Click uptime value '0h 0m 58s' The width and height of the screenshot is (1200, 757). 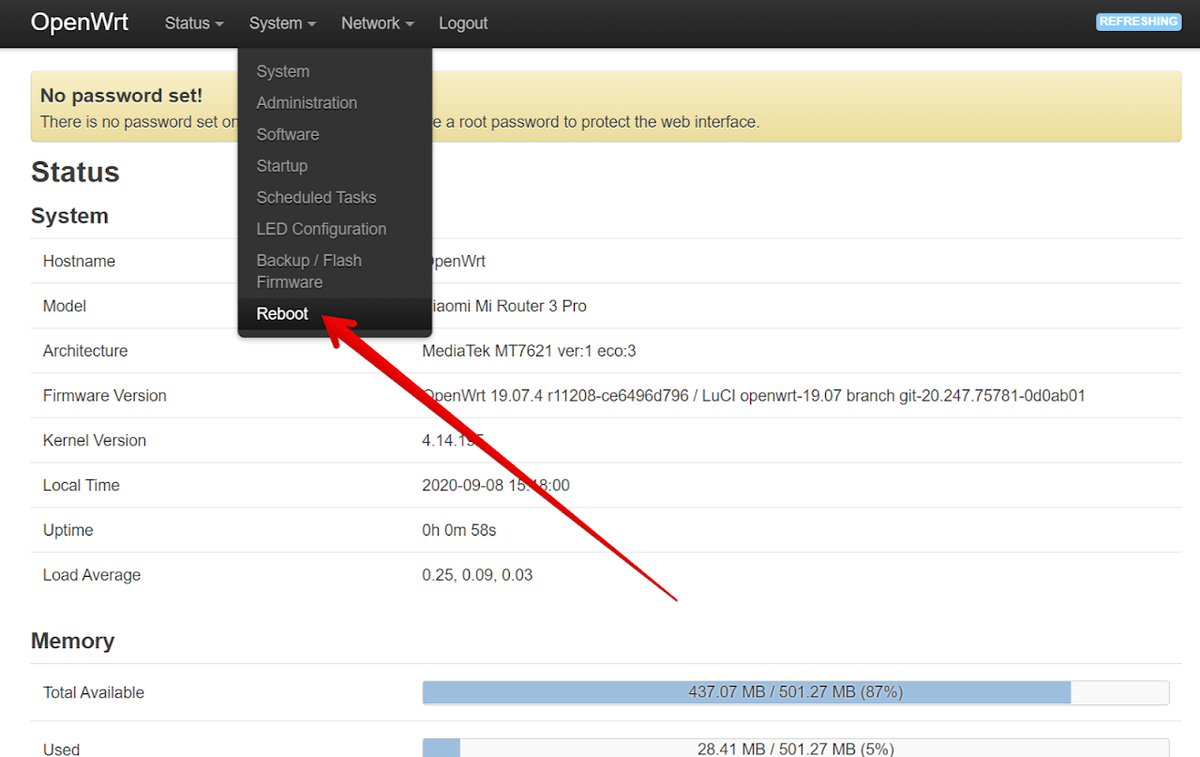tap(459, 531)
